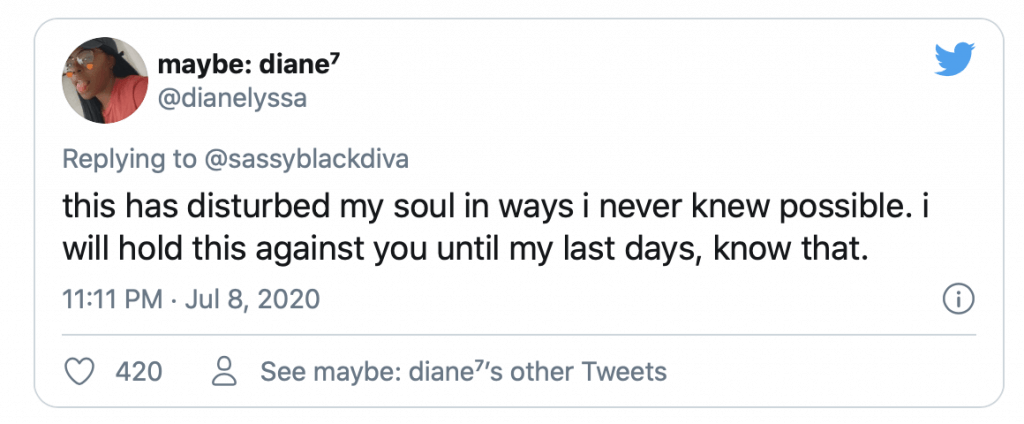Viewport: 1024px width, 424px height.
Task: Visit the @dianelyssa handle
Action: tap(232, 99)
